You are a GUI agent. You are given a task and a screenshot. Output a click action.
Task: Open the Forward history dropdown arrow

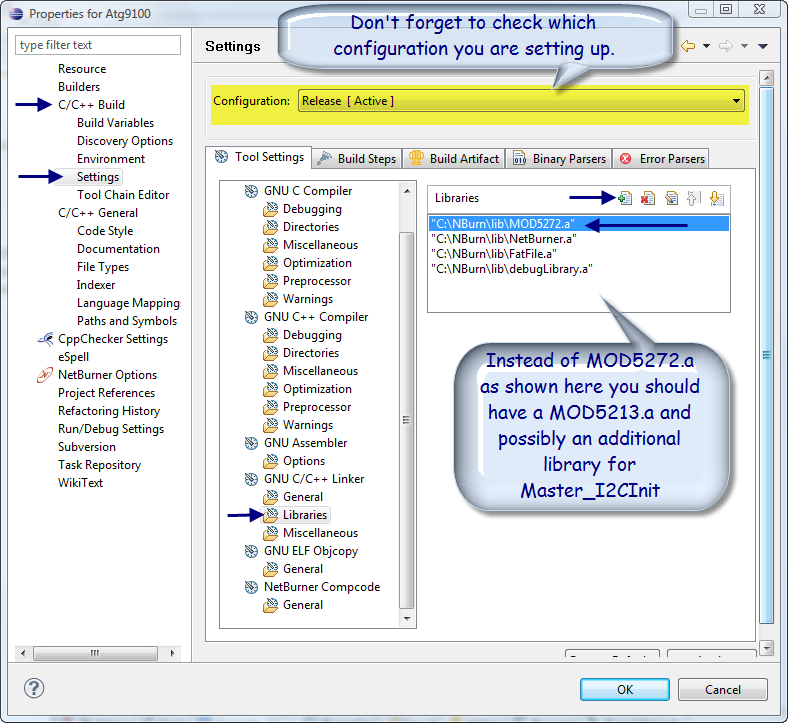(744, 46)
